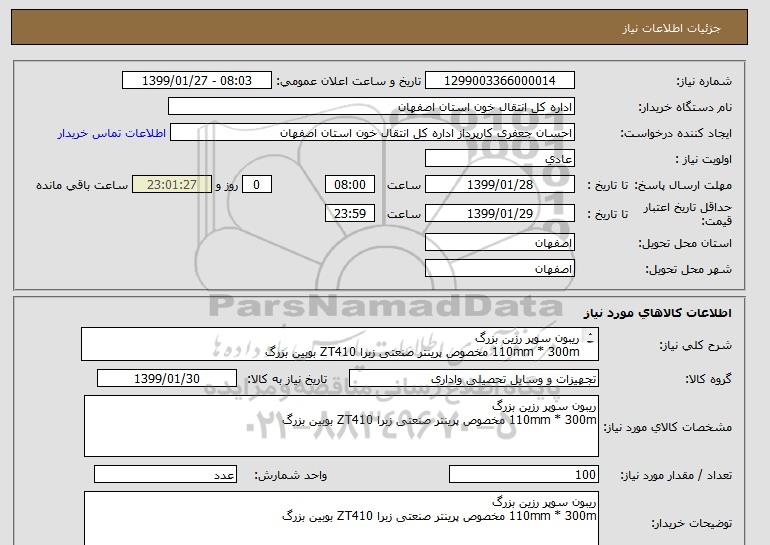The width and height of the screenshot is (770, 545).
Task: Click label گروه کالا
Action: pos(708,379)
